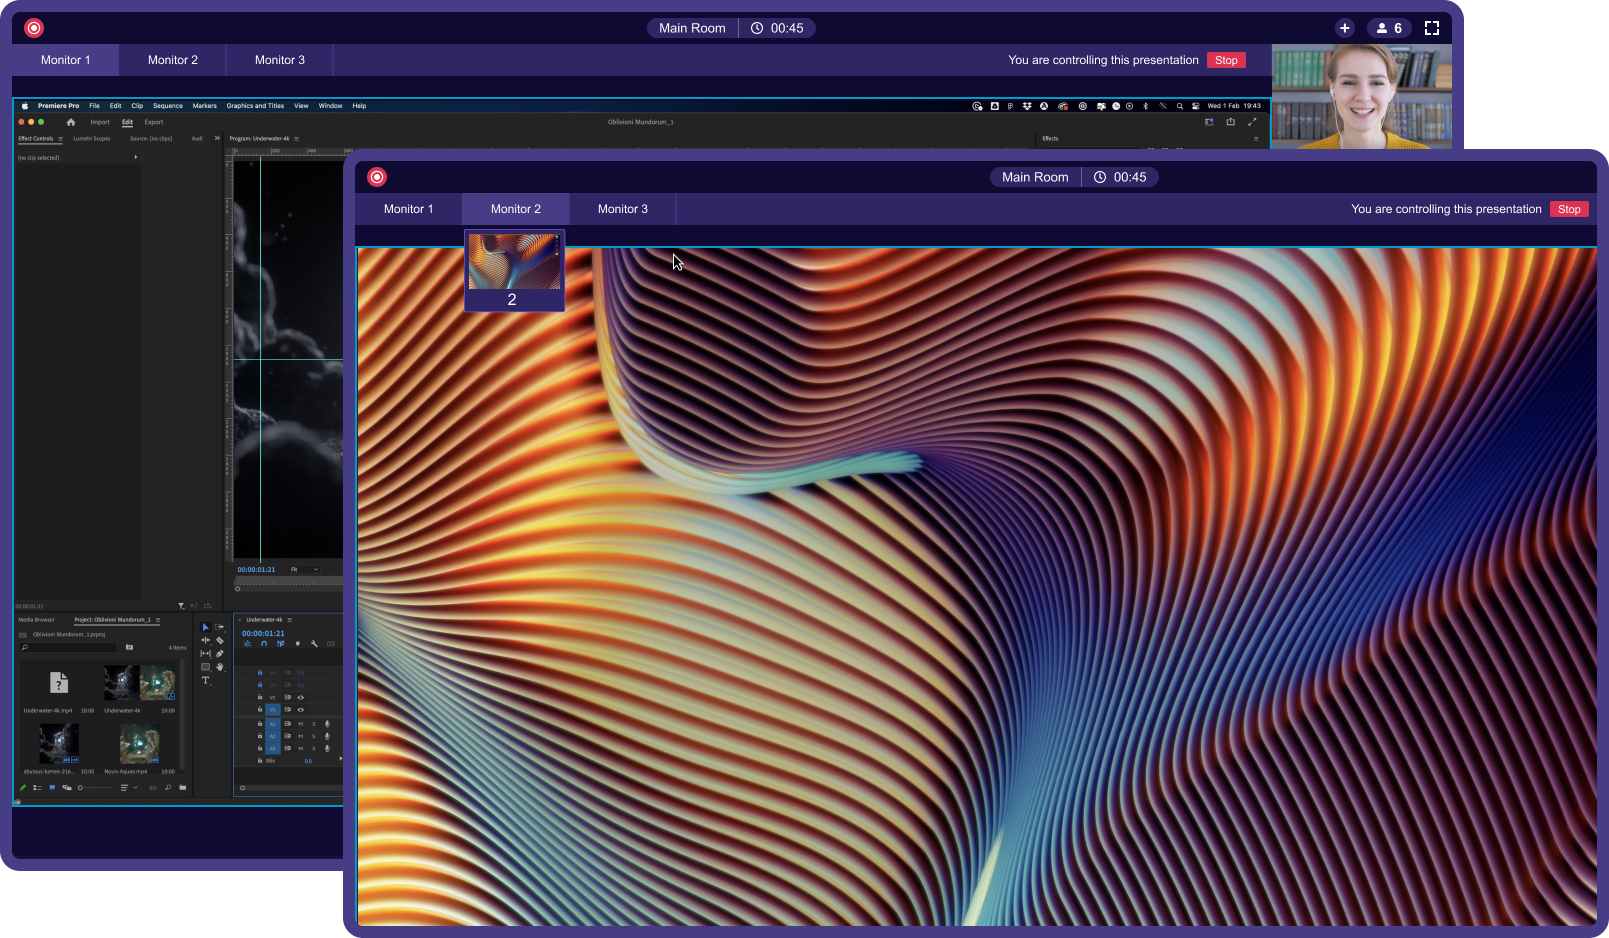
Task: Select the Track Select Forward tool
Action: [220, 627]
